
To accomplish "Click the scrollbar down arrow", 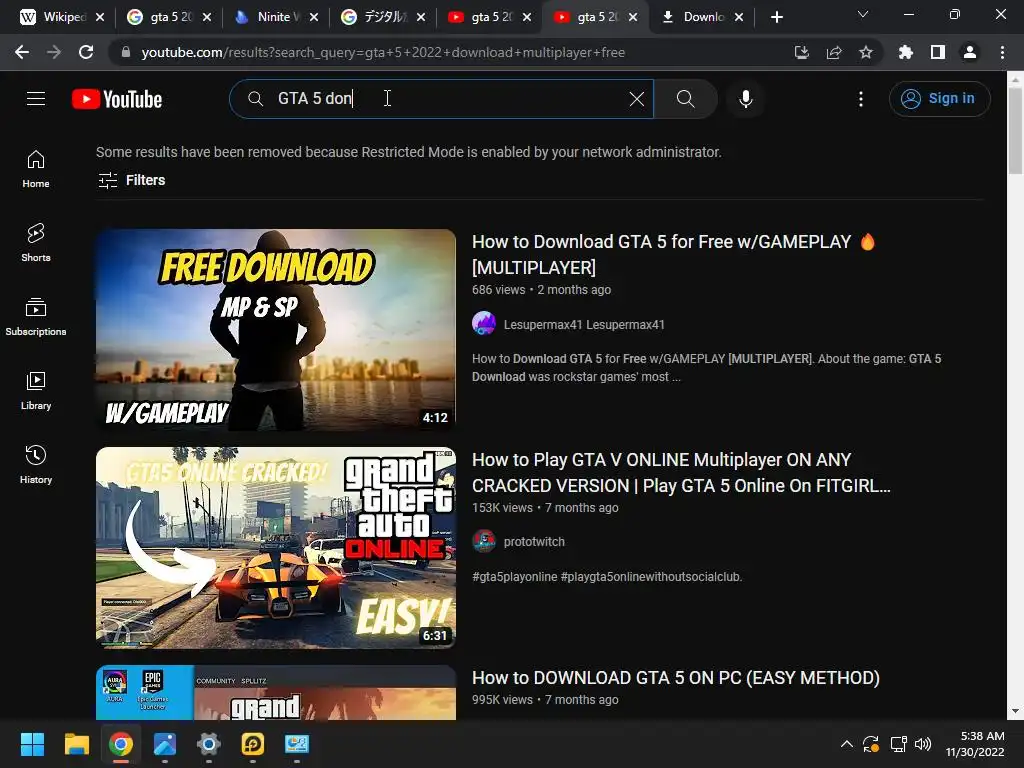I will point(1015,712).
